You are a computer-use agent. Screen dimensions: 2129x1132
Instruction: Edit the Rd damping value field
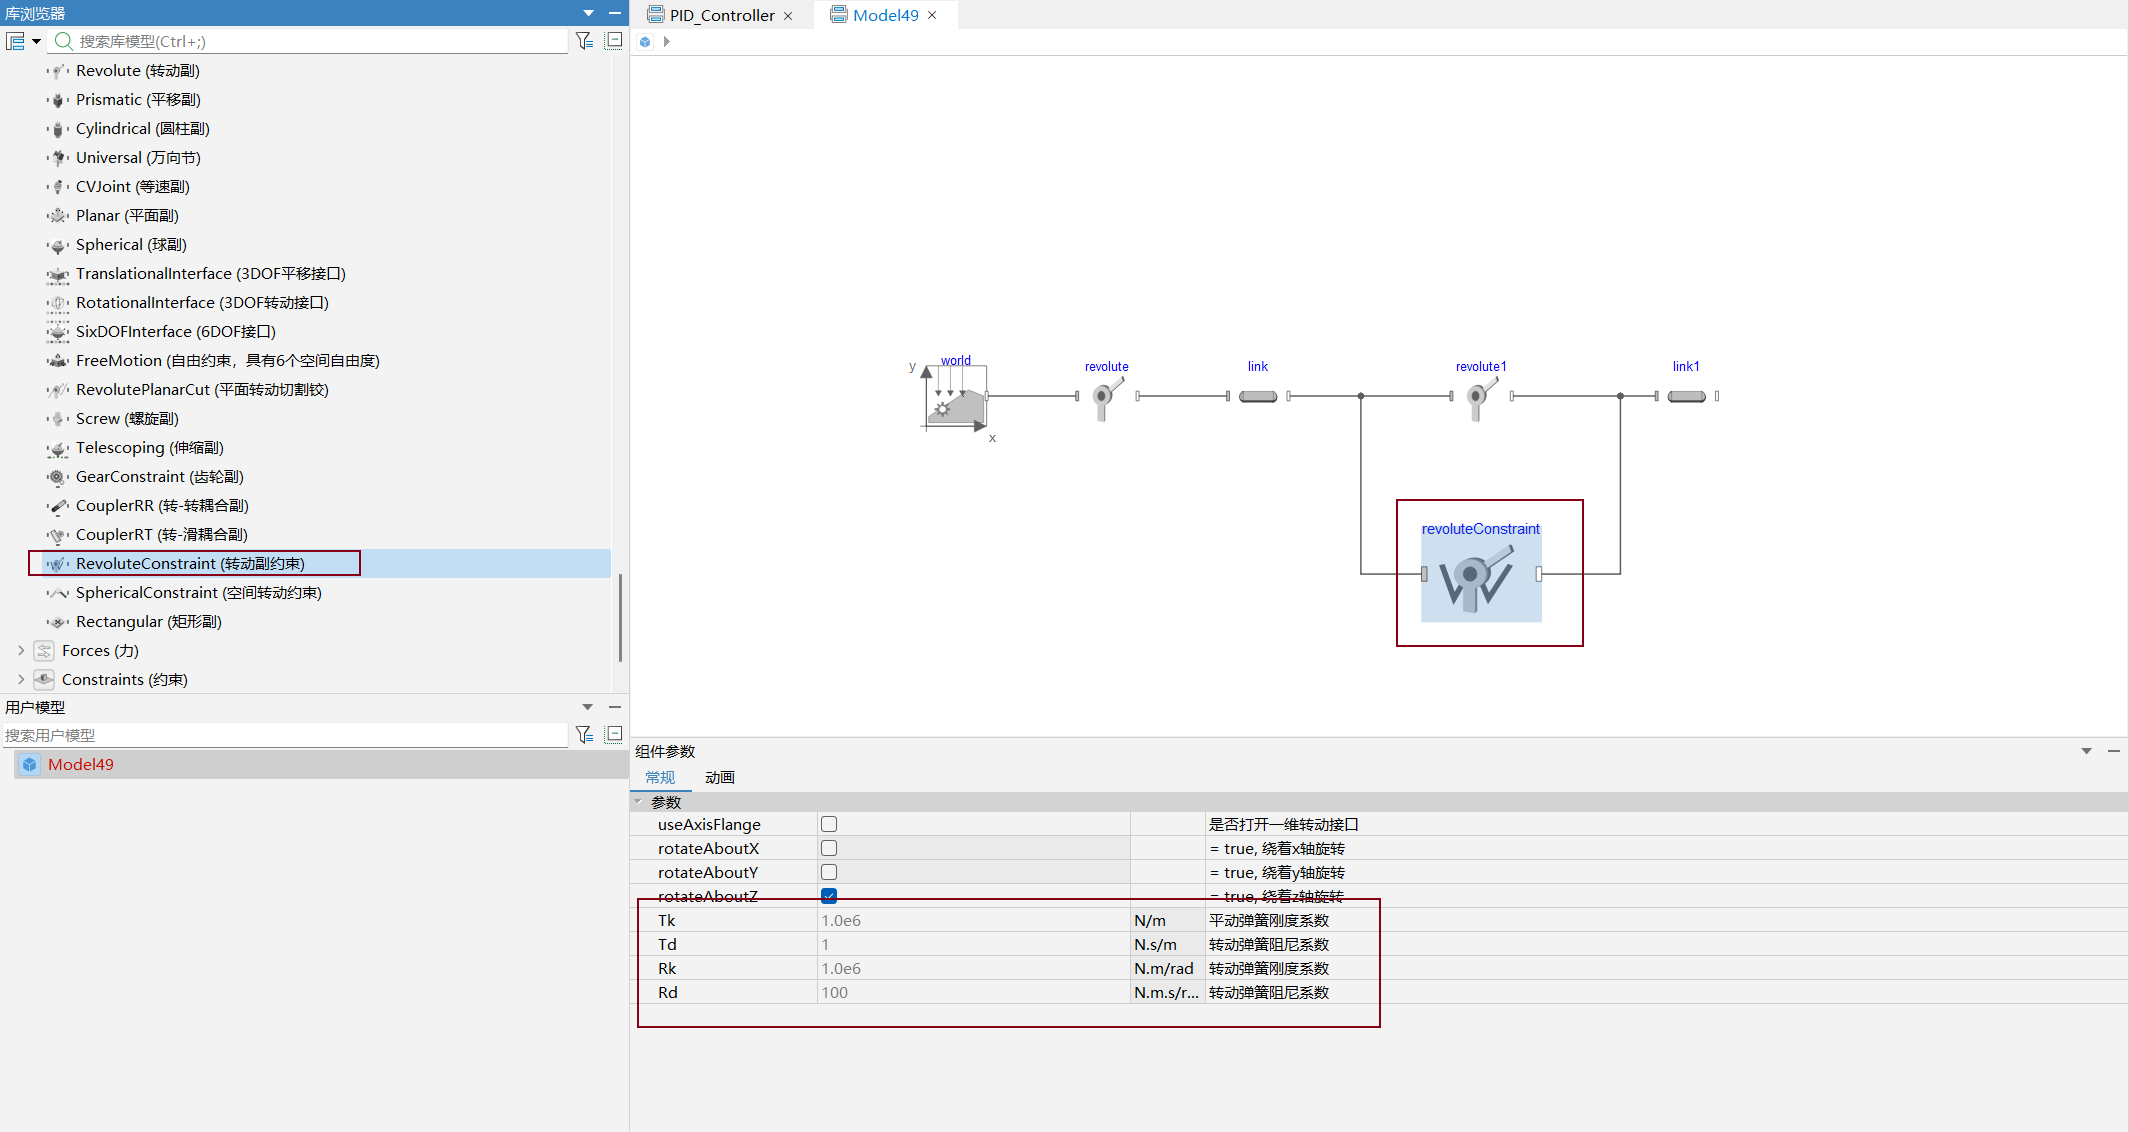pyautogui.click(x=974, y=992)
